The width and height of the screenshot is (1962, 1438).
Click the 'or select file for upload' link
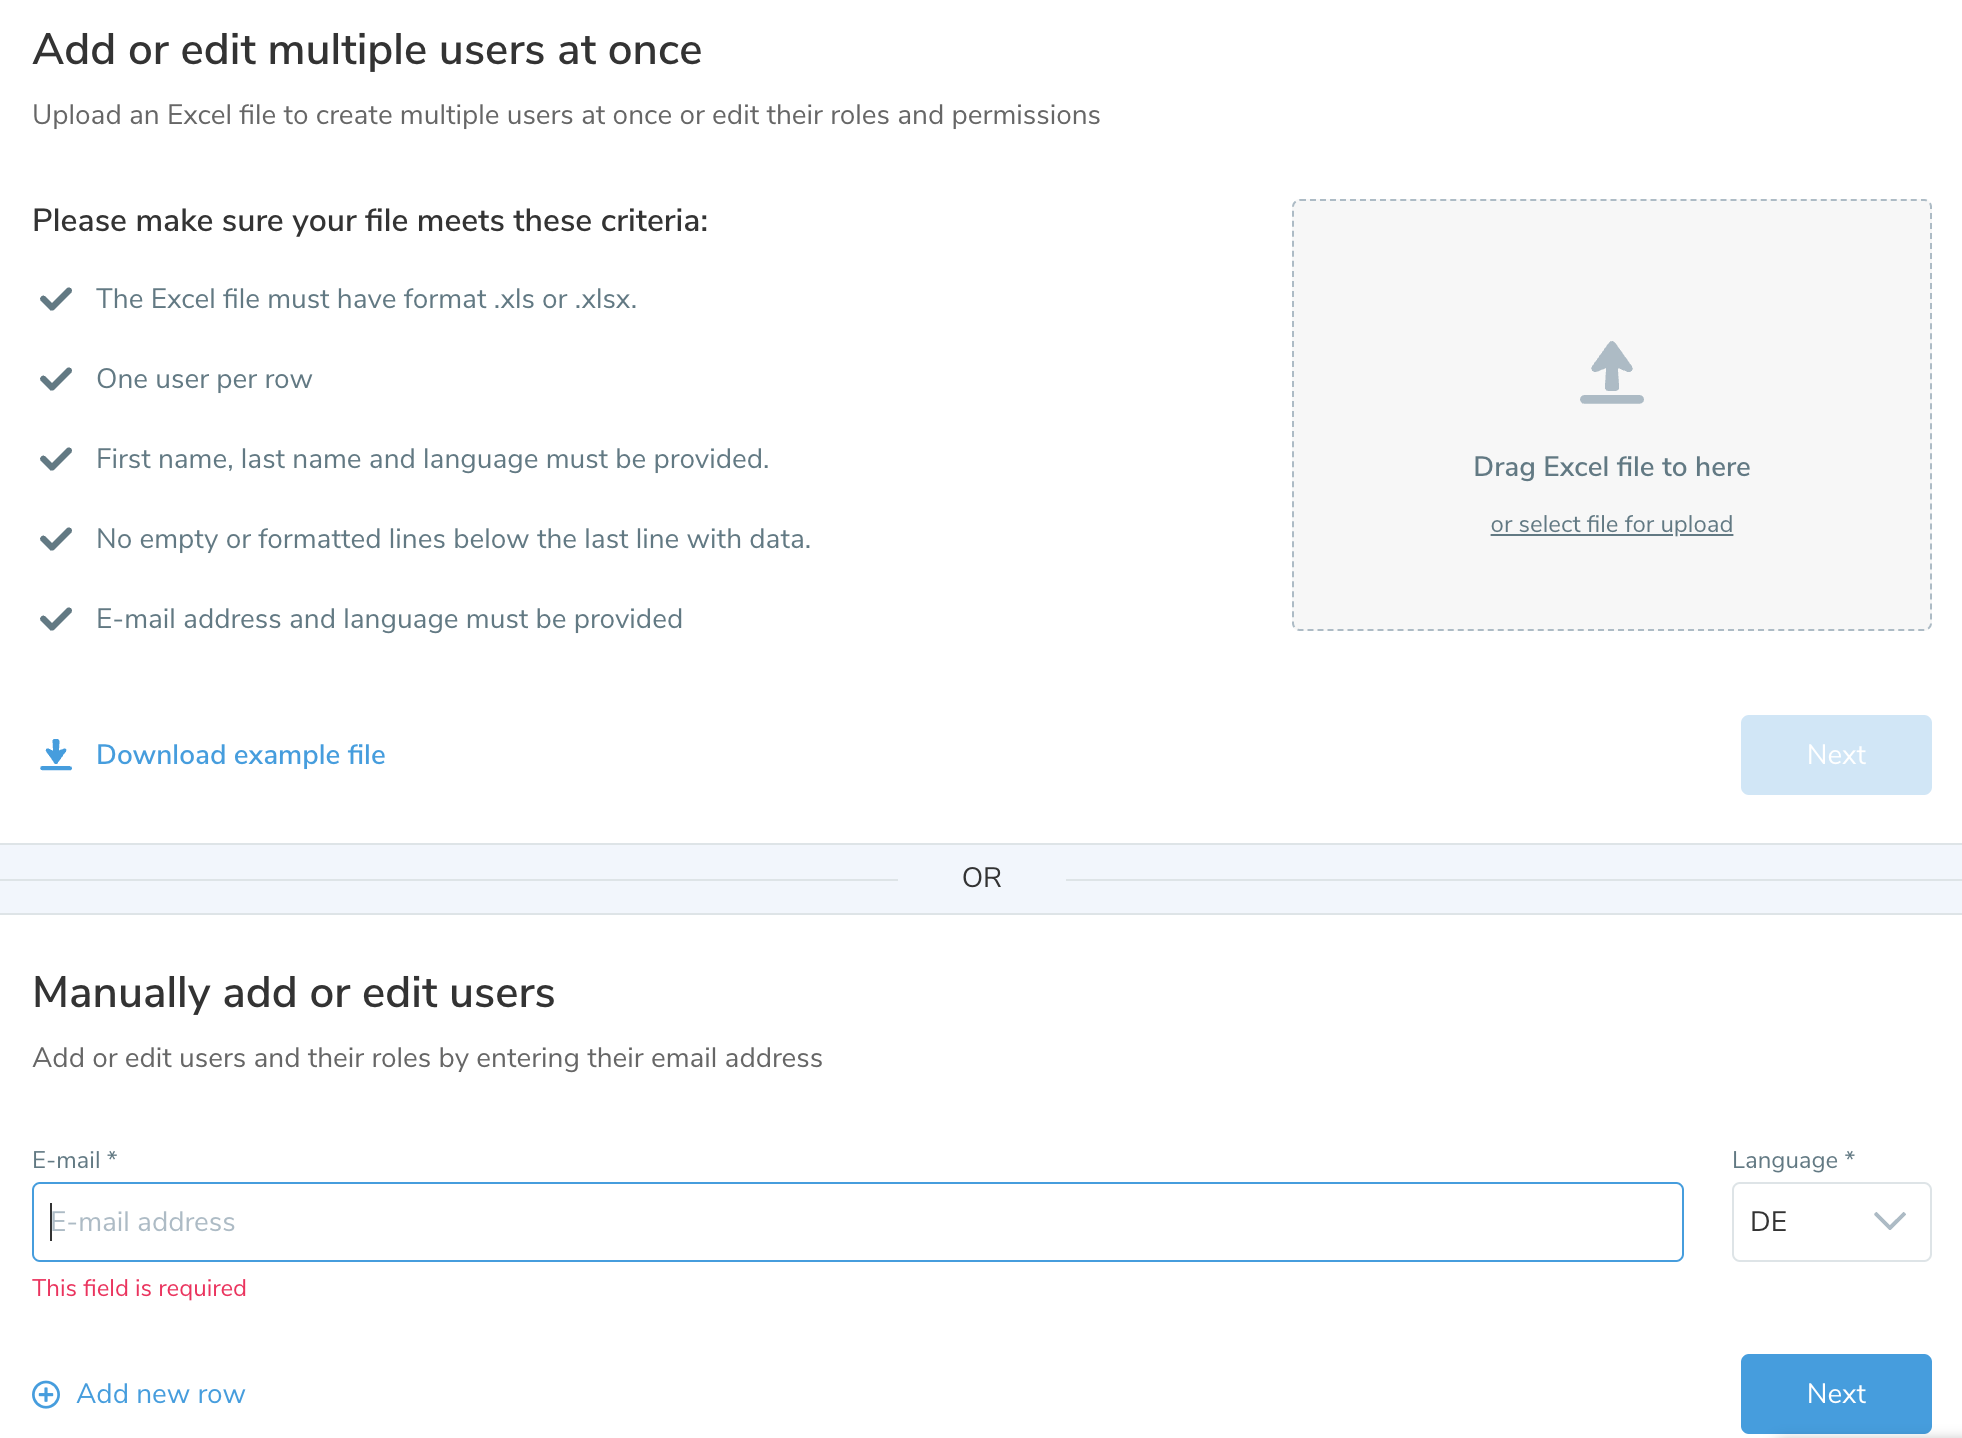[1611, 524]
